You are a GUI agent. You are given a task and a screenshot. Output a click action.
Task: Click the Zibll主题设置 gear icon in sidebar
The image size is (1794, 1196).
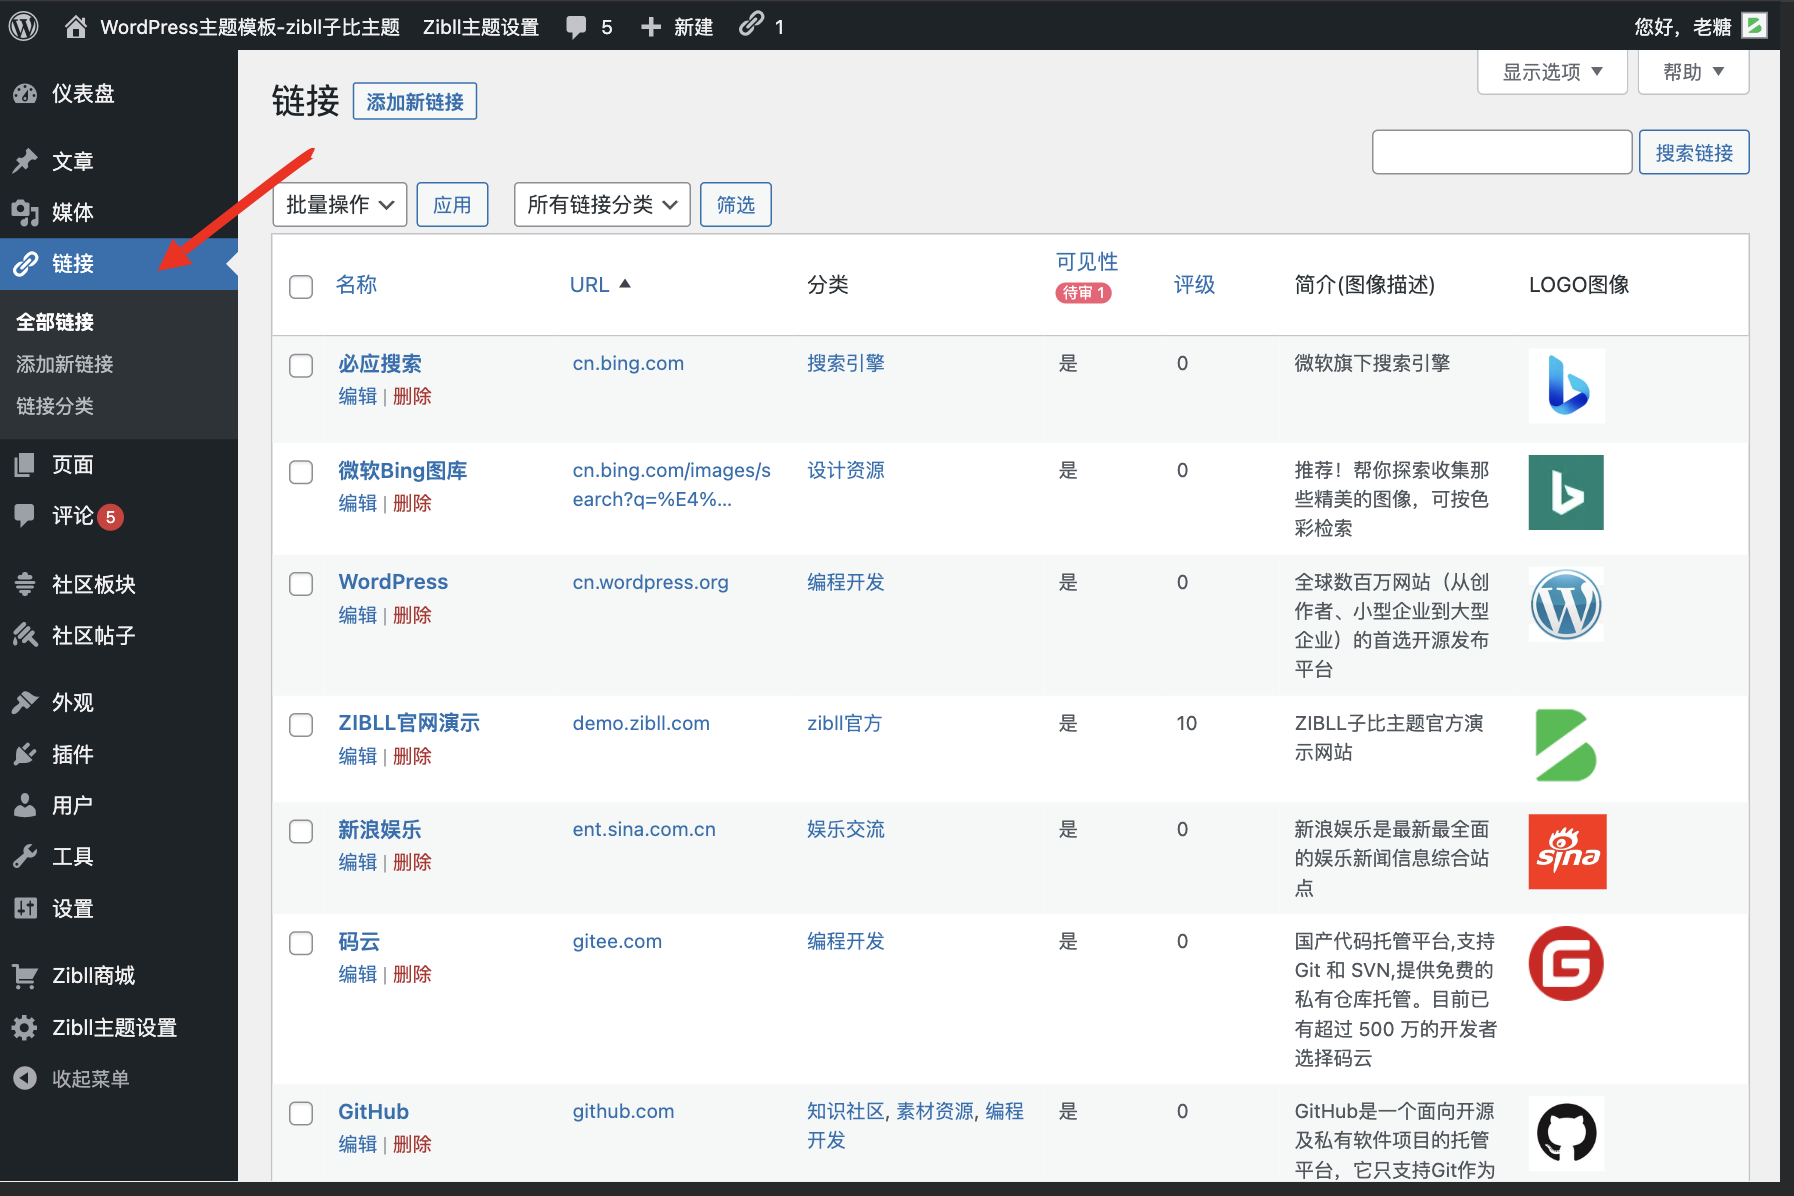25,1027
